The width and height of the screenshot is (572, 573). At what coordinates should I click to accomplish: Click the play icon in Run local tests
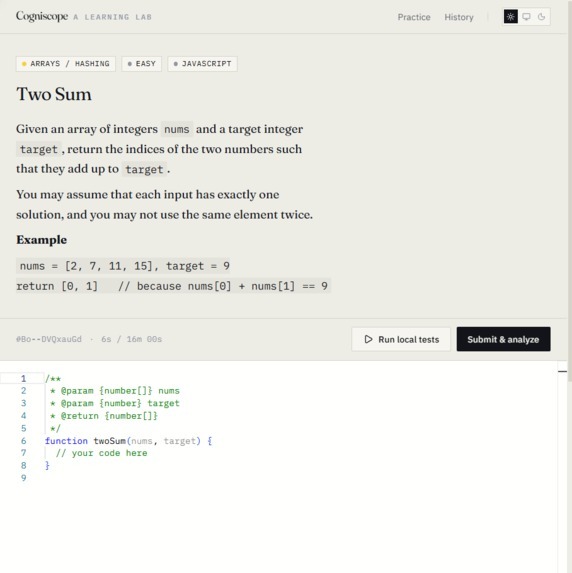pyautogui.click(x=368, y=339)
